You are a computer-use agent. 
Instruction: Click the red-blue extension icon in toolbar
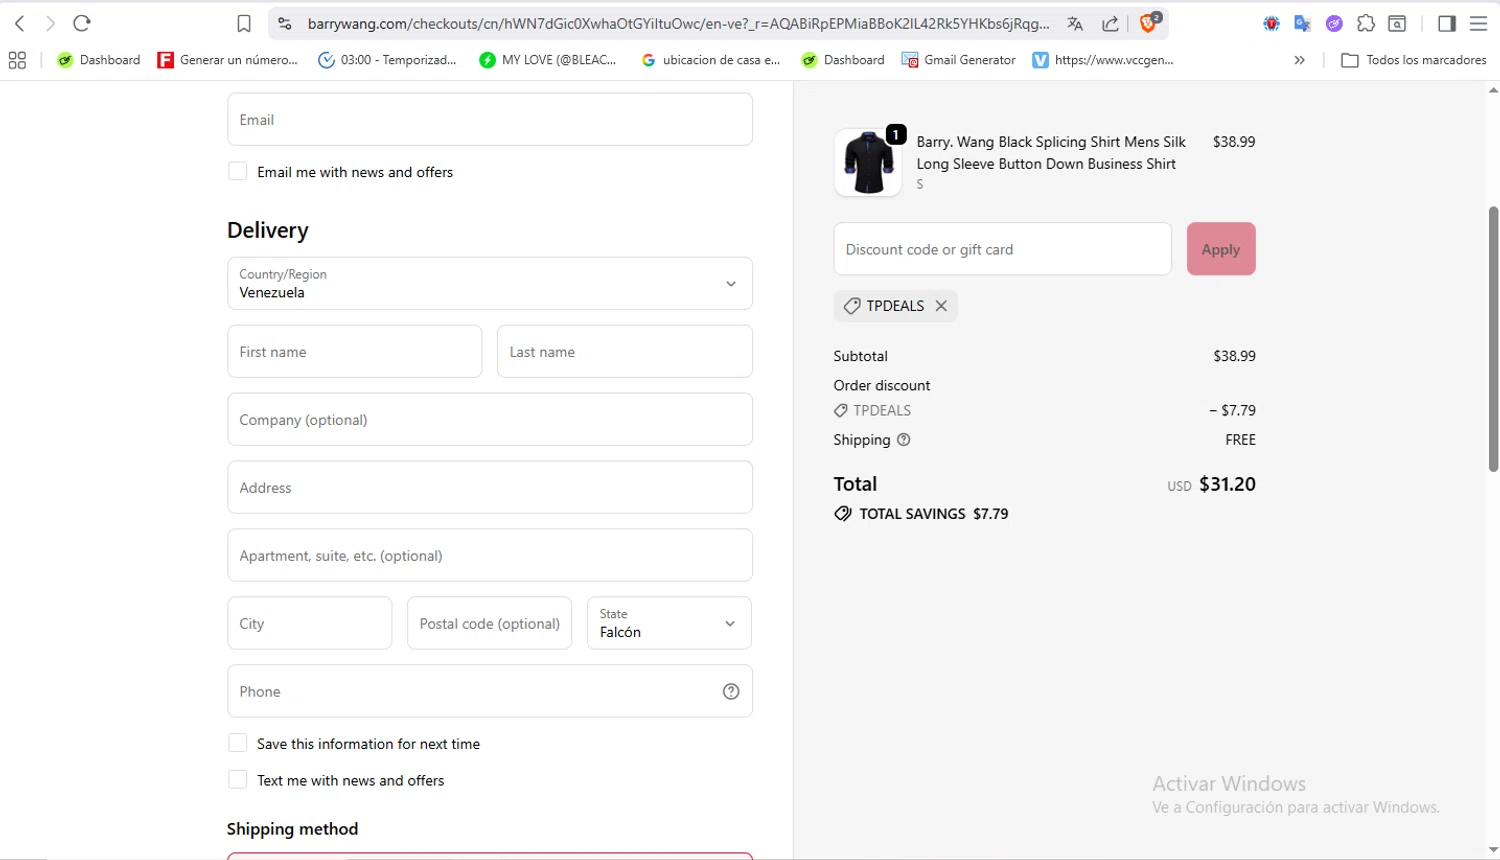pos(1271,24)
